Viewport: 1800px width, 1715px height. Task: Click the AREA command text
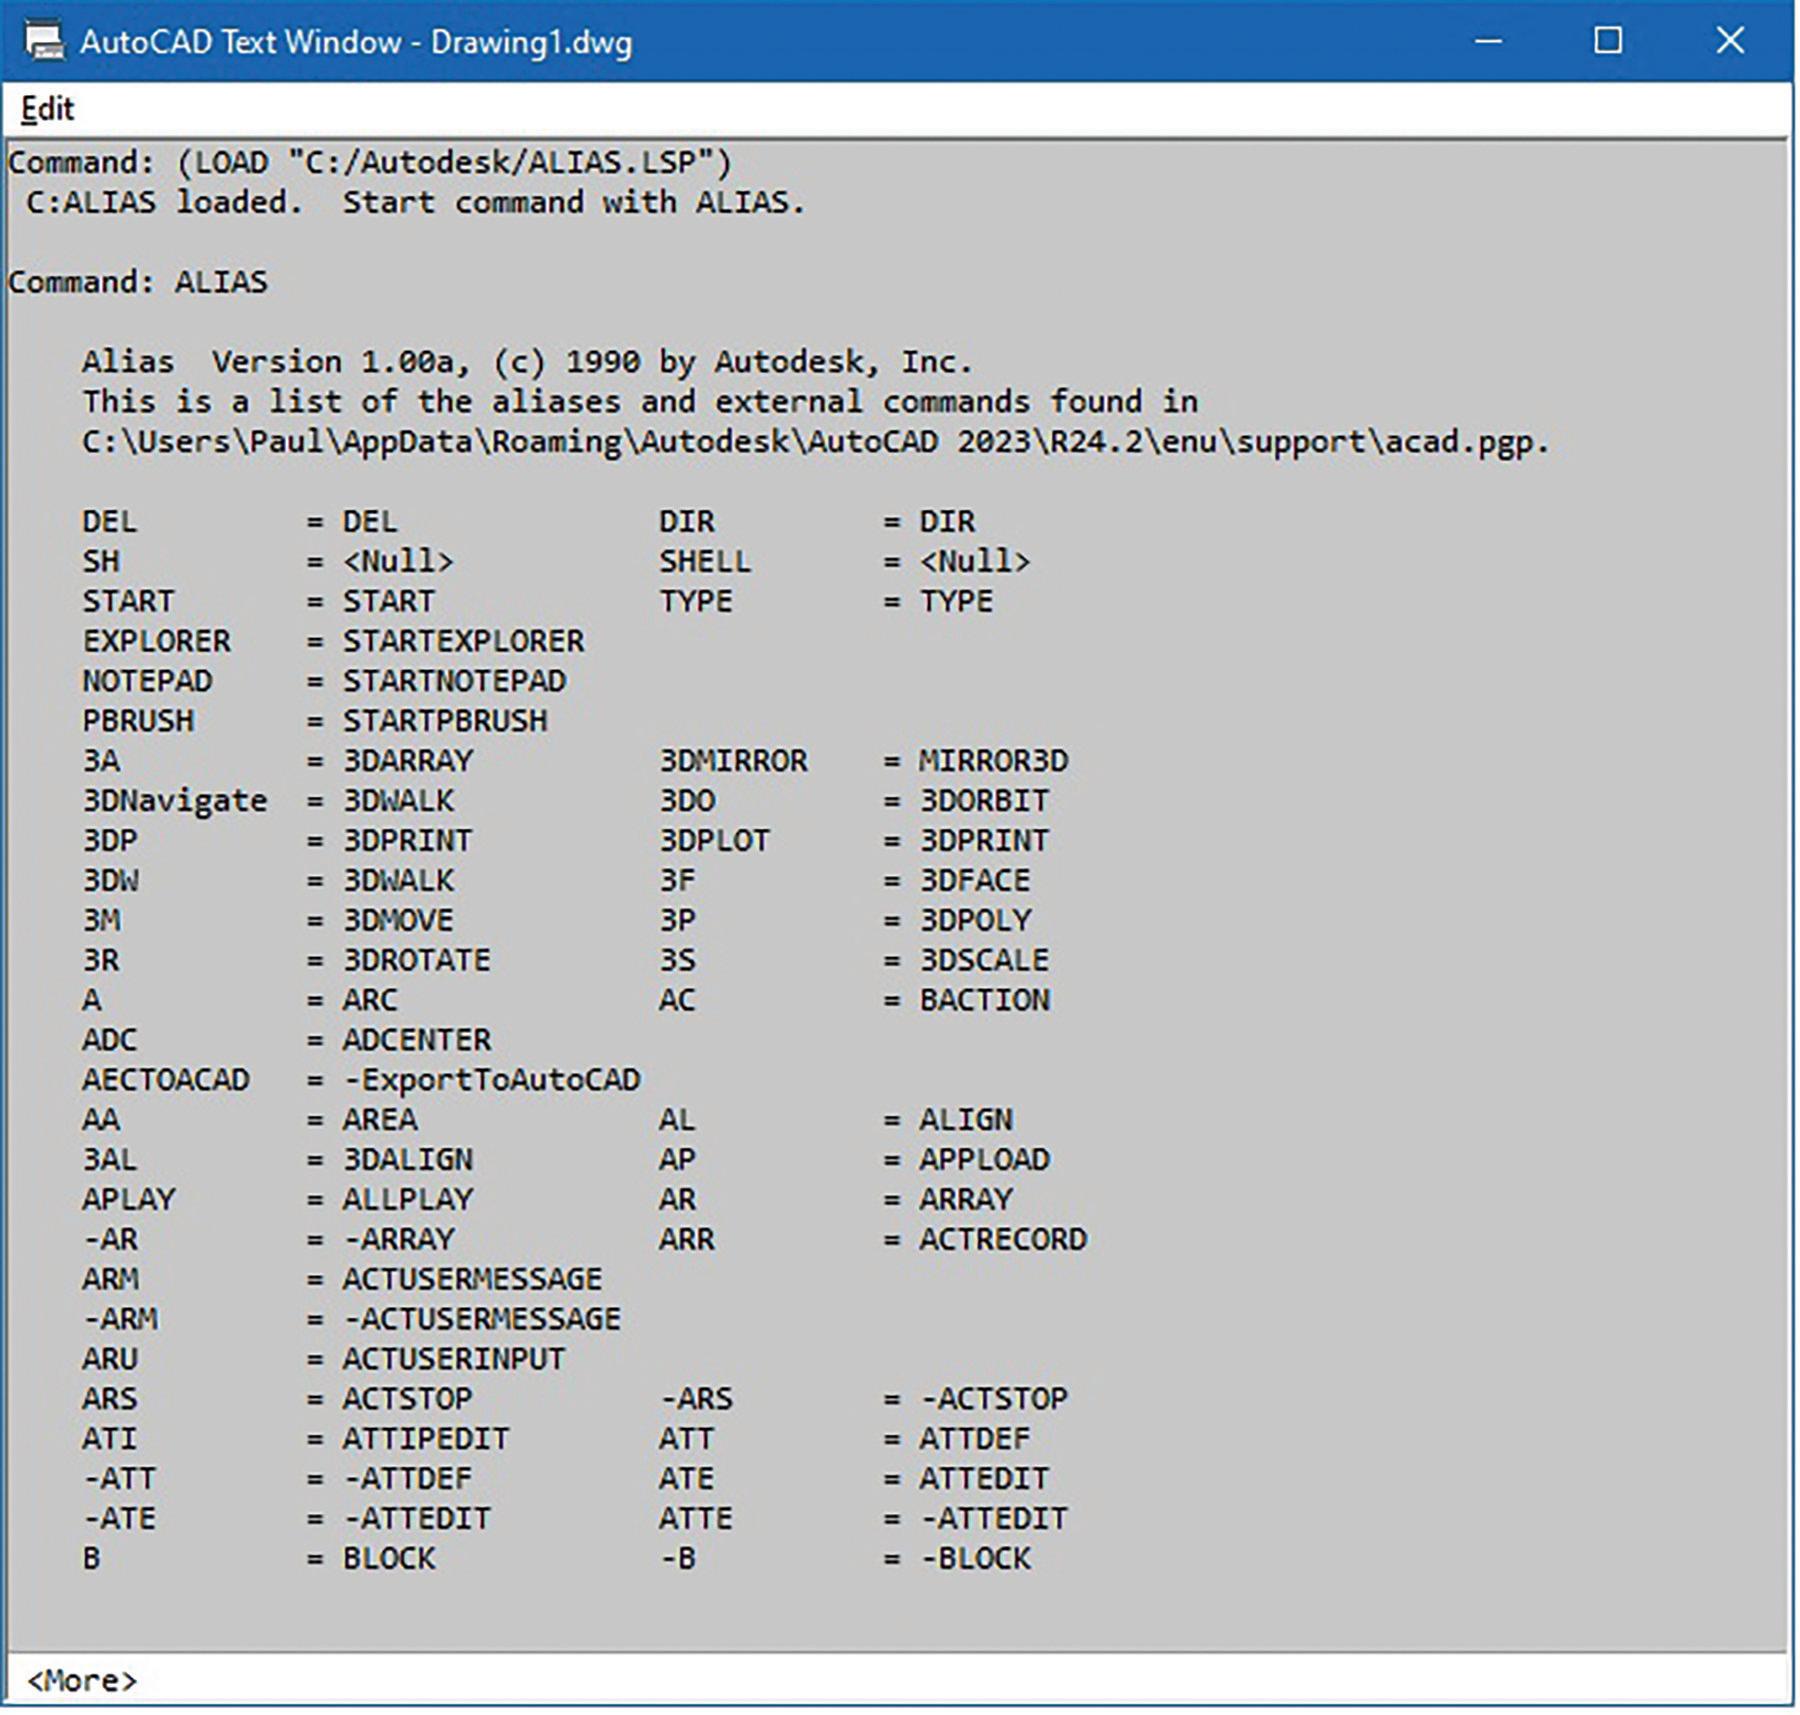coord(380,1120)
